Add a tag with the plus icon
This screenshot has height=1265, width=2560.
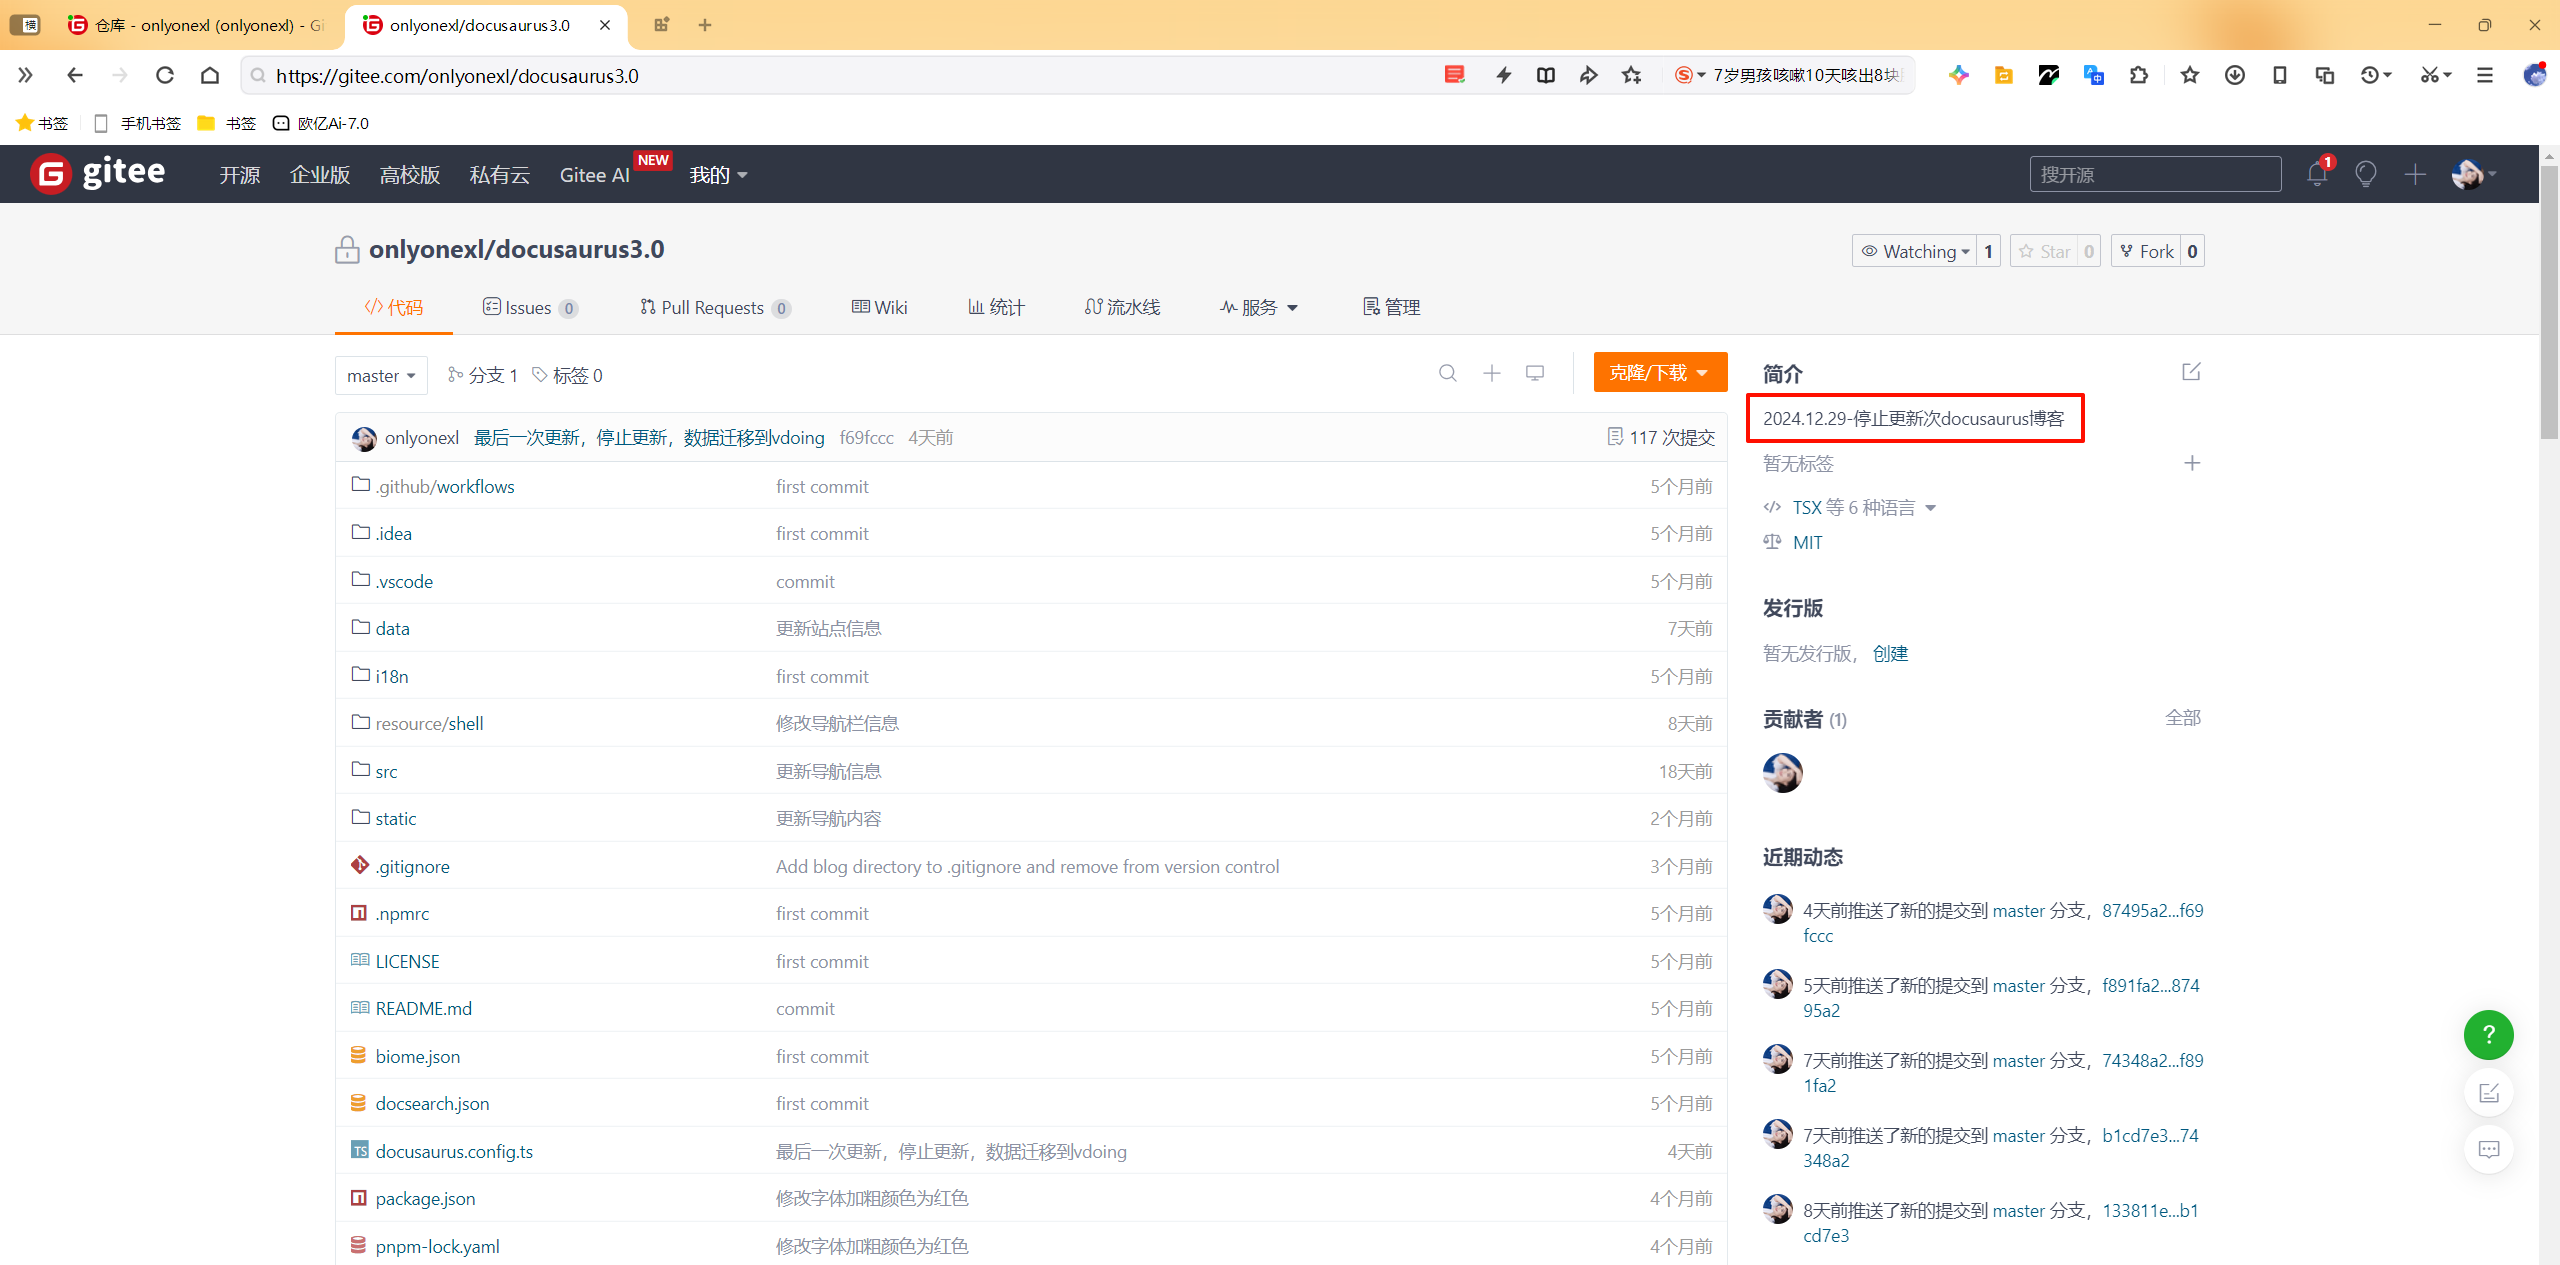(2192, 463)
